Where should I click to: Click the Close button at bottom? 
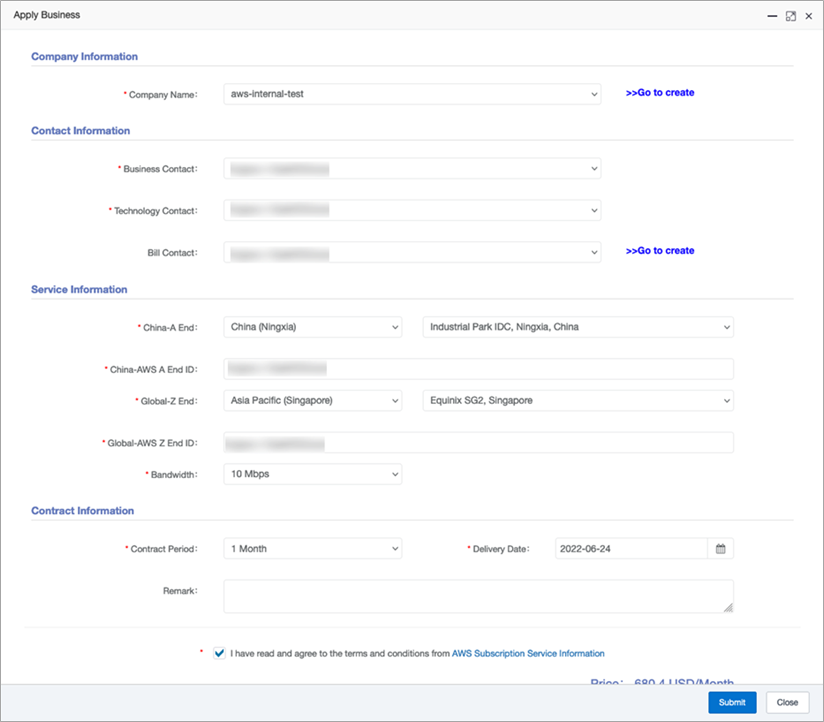click(x=787, y=703)
